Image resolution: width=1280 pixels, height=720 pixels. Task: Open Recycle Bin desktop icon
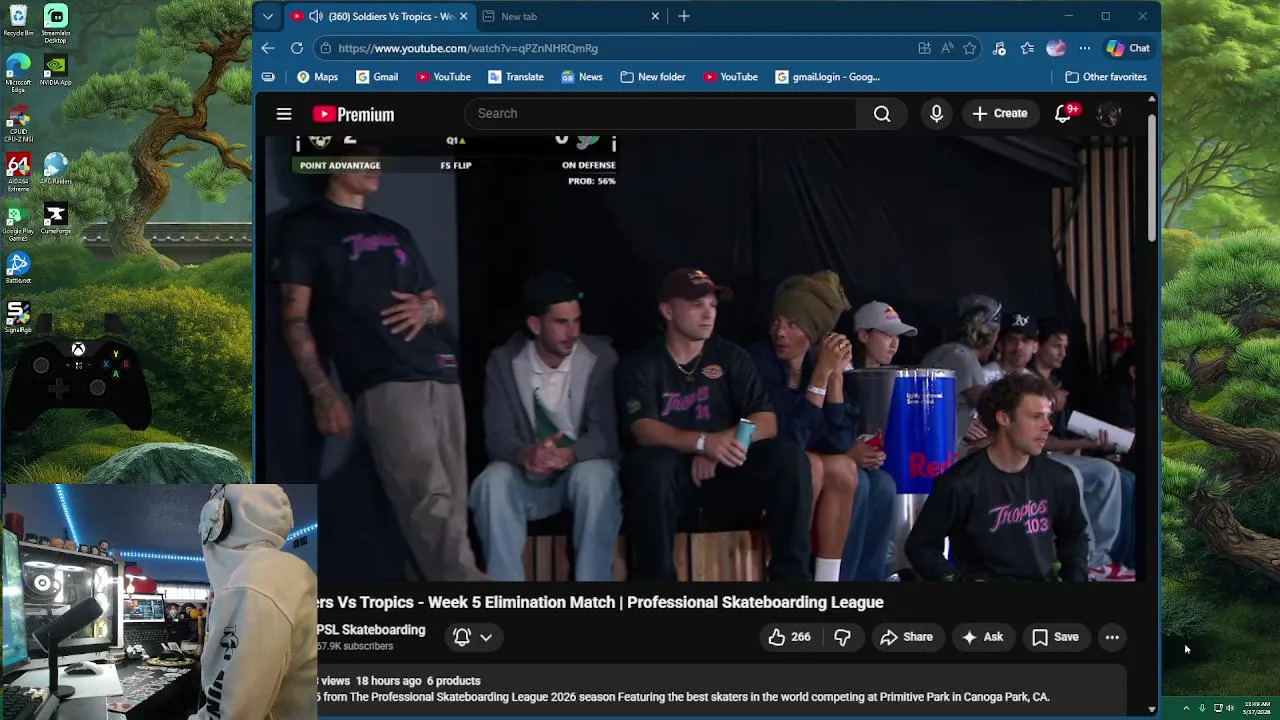point(18,20)
